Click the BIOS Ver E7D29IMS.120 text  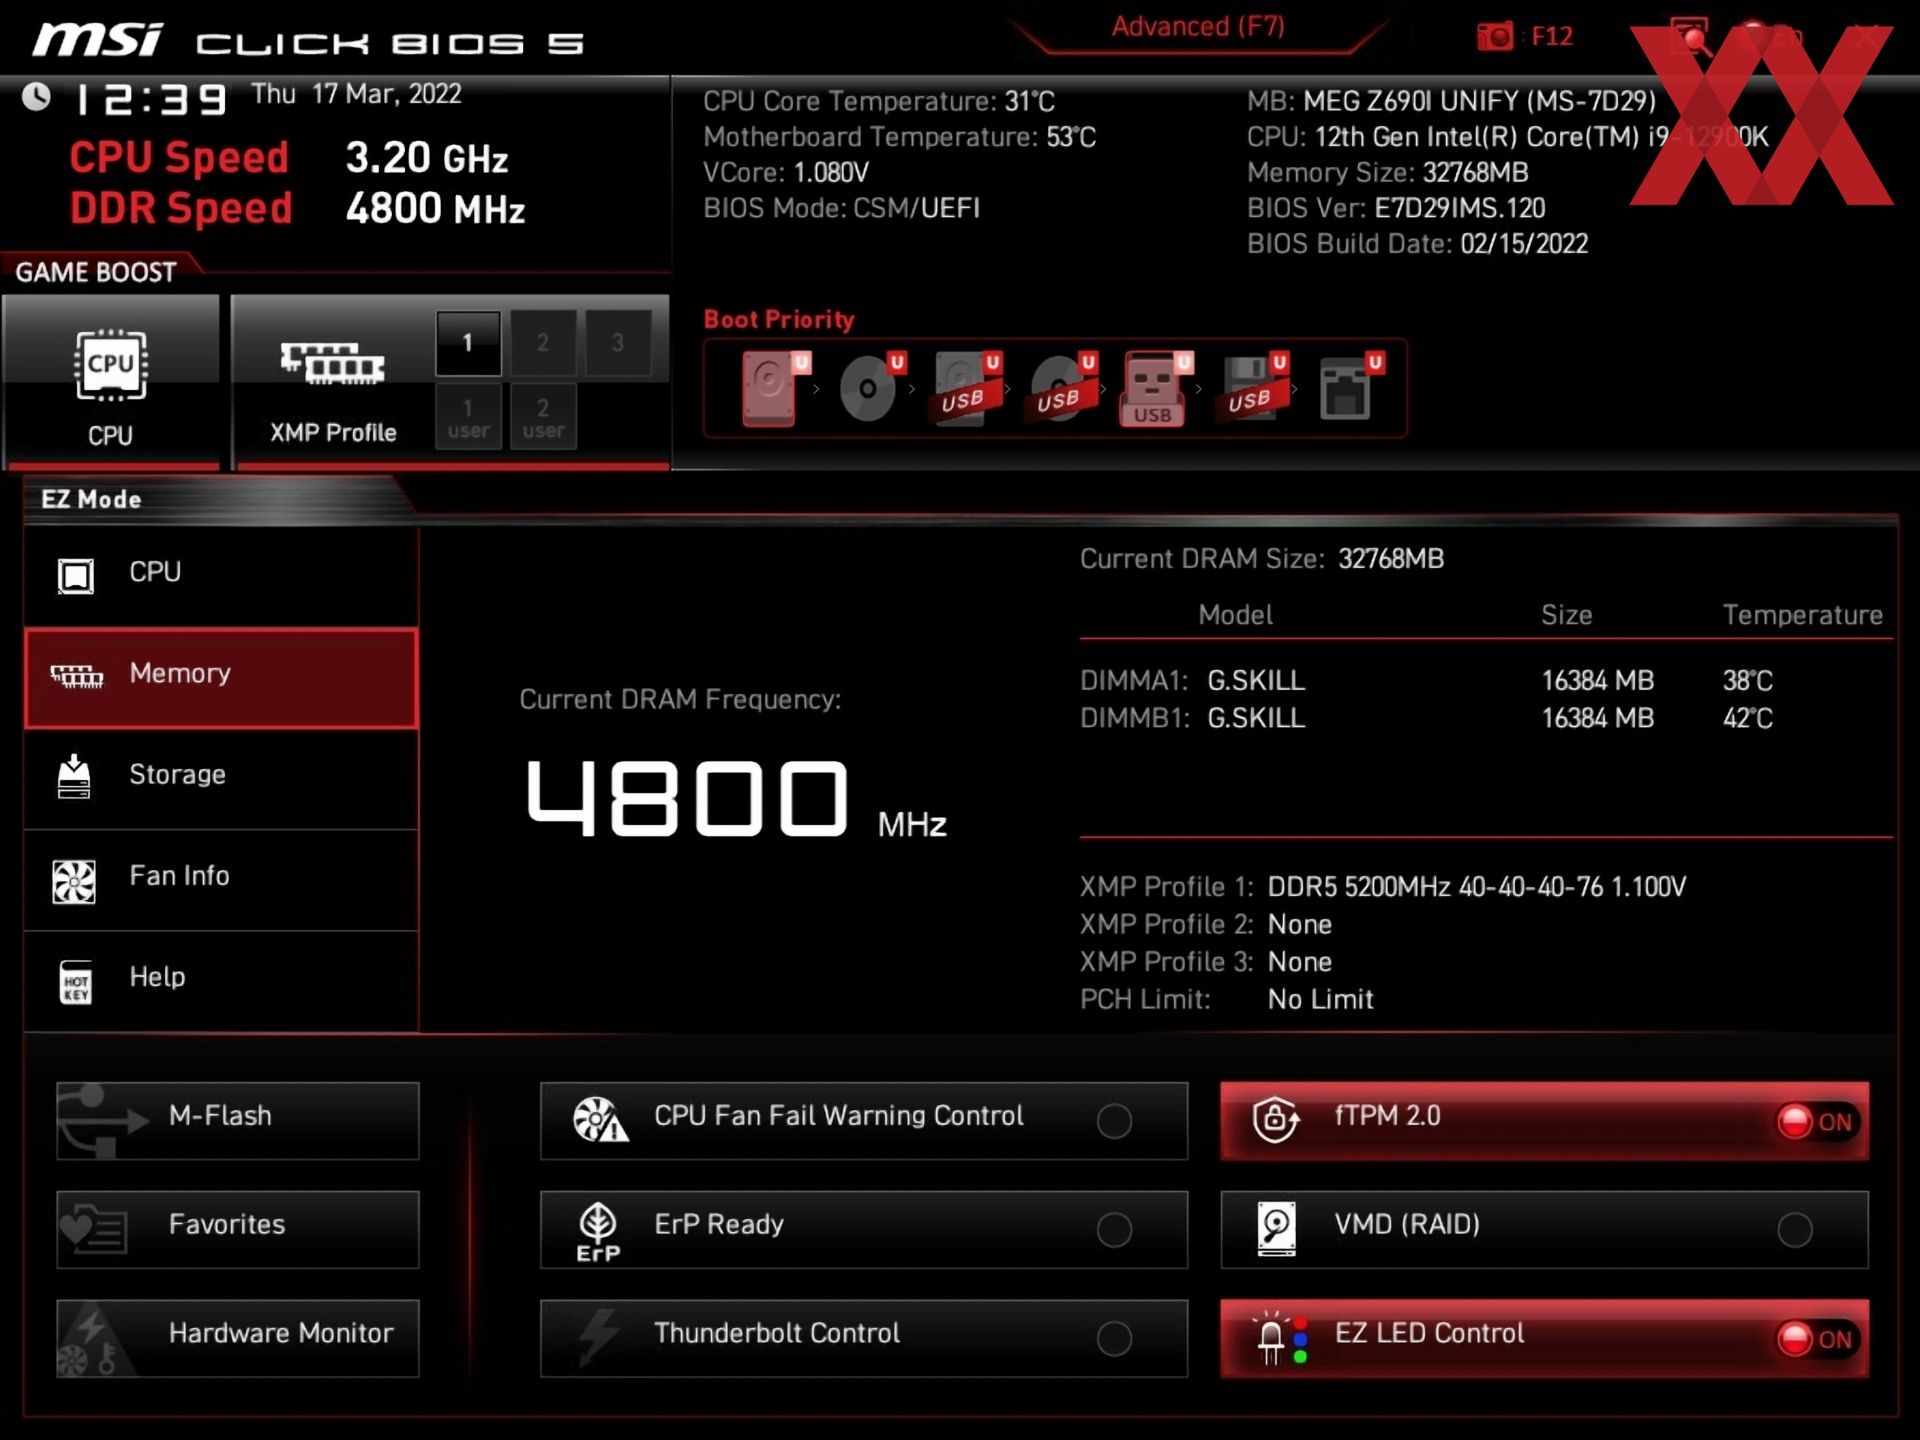point(1396,209)
